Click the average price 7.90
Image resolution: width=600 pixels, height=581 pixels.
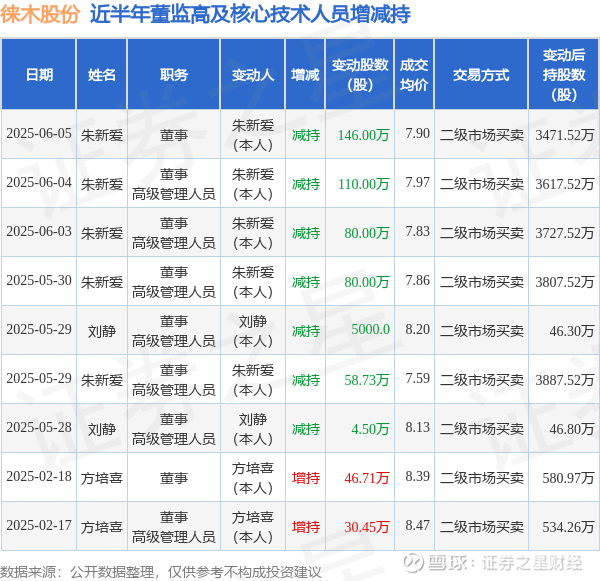[417, 133]
